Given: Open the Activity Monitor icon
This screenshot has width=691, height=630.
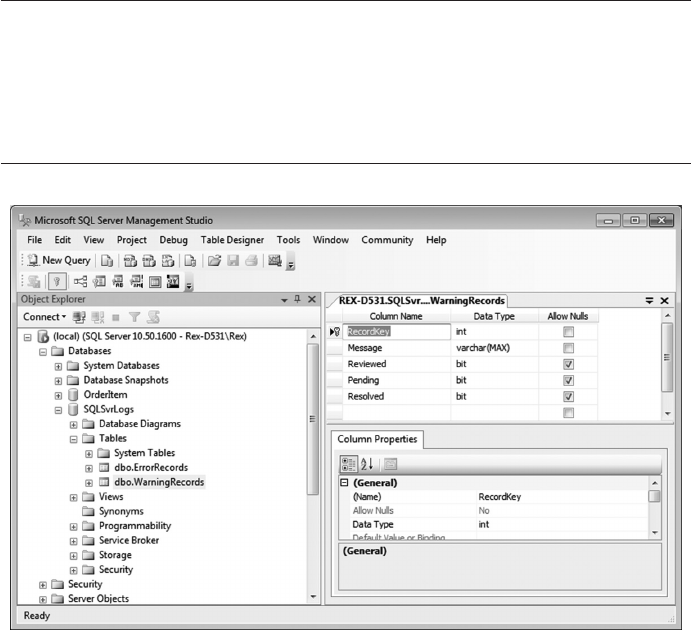Looking at the screenshot, I should pos(275,261).
